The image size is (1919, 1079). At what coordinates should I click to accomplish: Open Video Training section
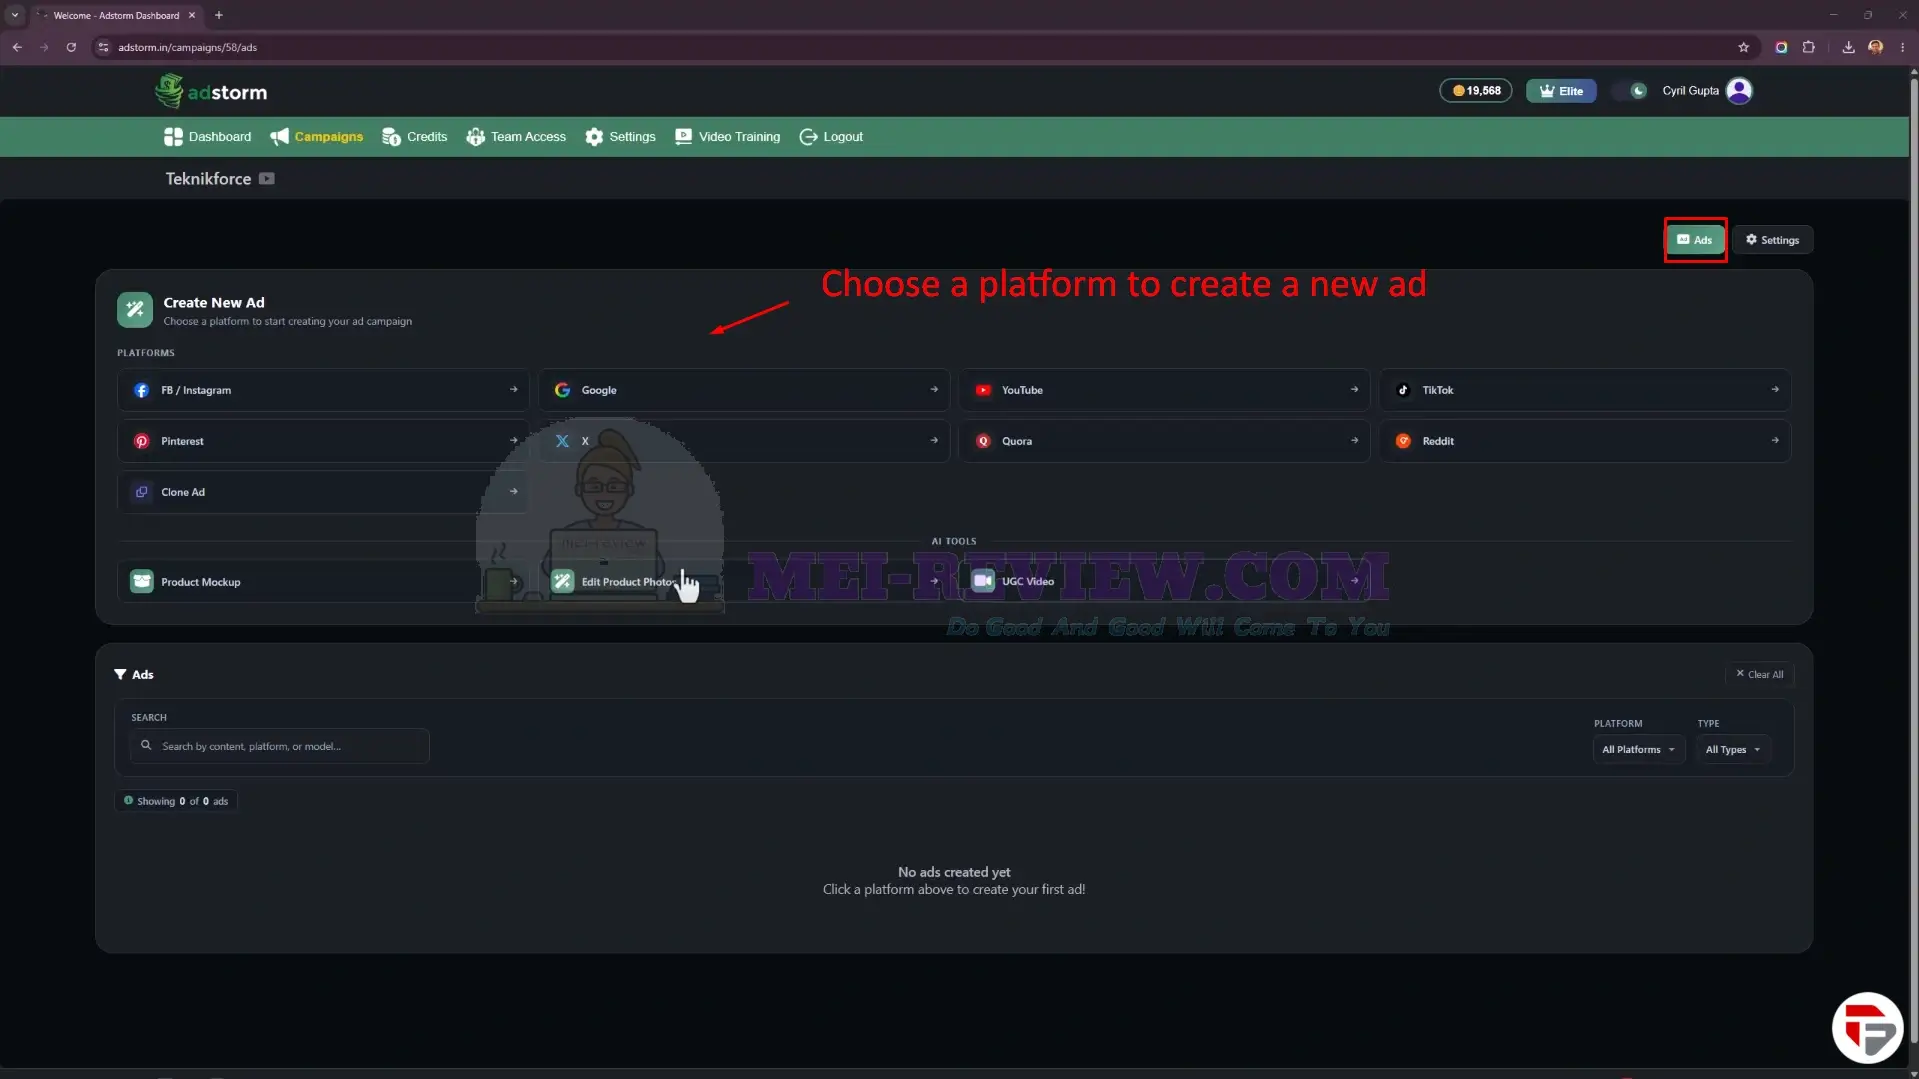tap(727, 137)
